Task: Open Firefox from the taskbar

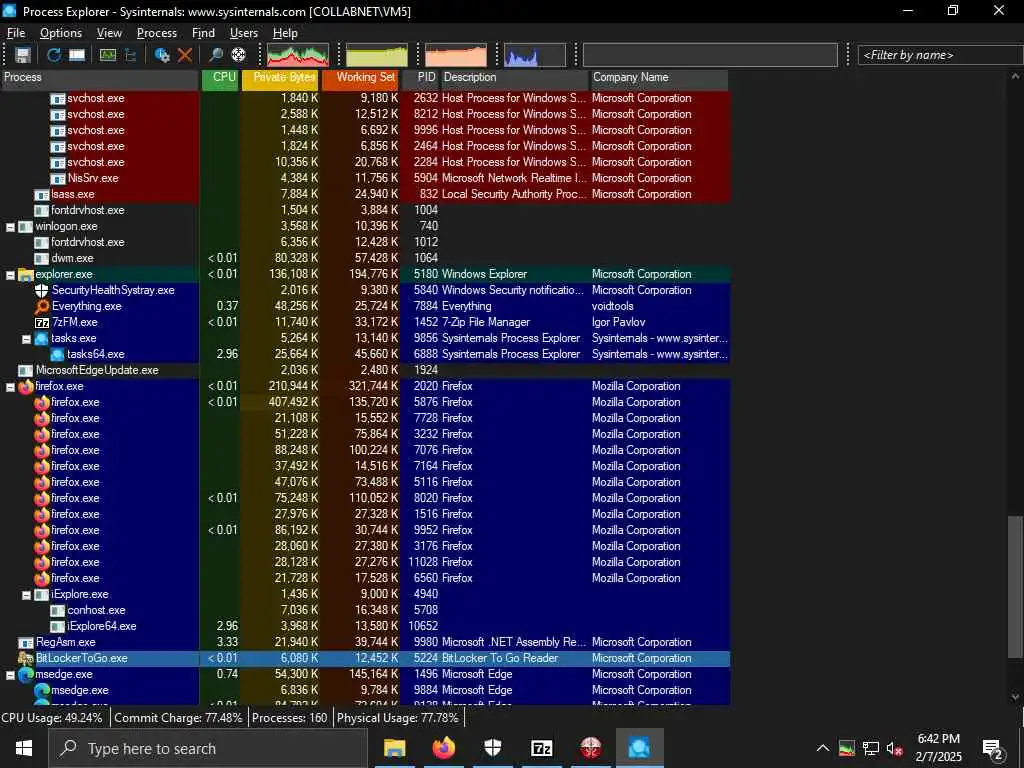Action: [443, 748]
